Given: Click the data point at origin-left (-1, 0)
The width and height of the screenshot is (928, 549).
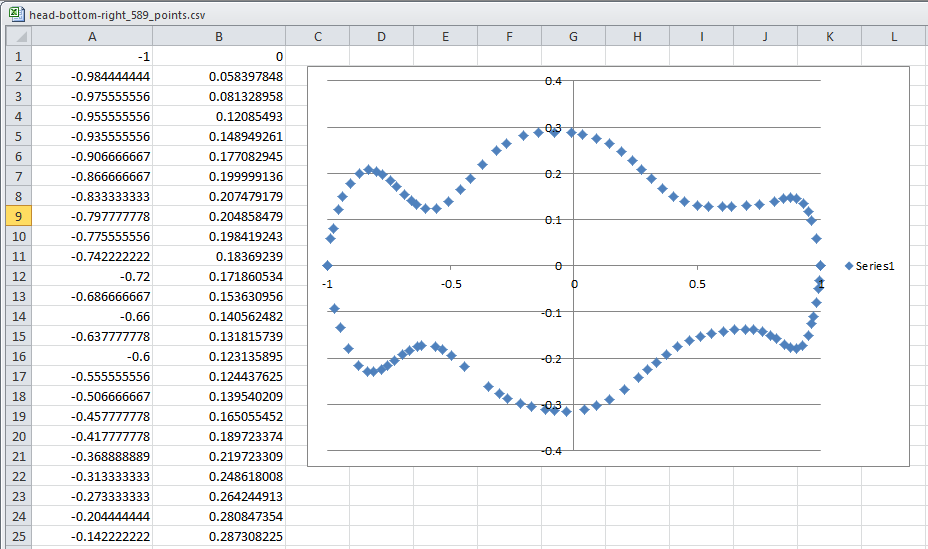Looking at the screenshot, I should [x=327, y=266].
